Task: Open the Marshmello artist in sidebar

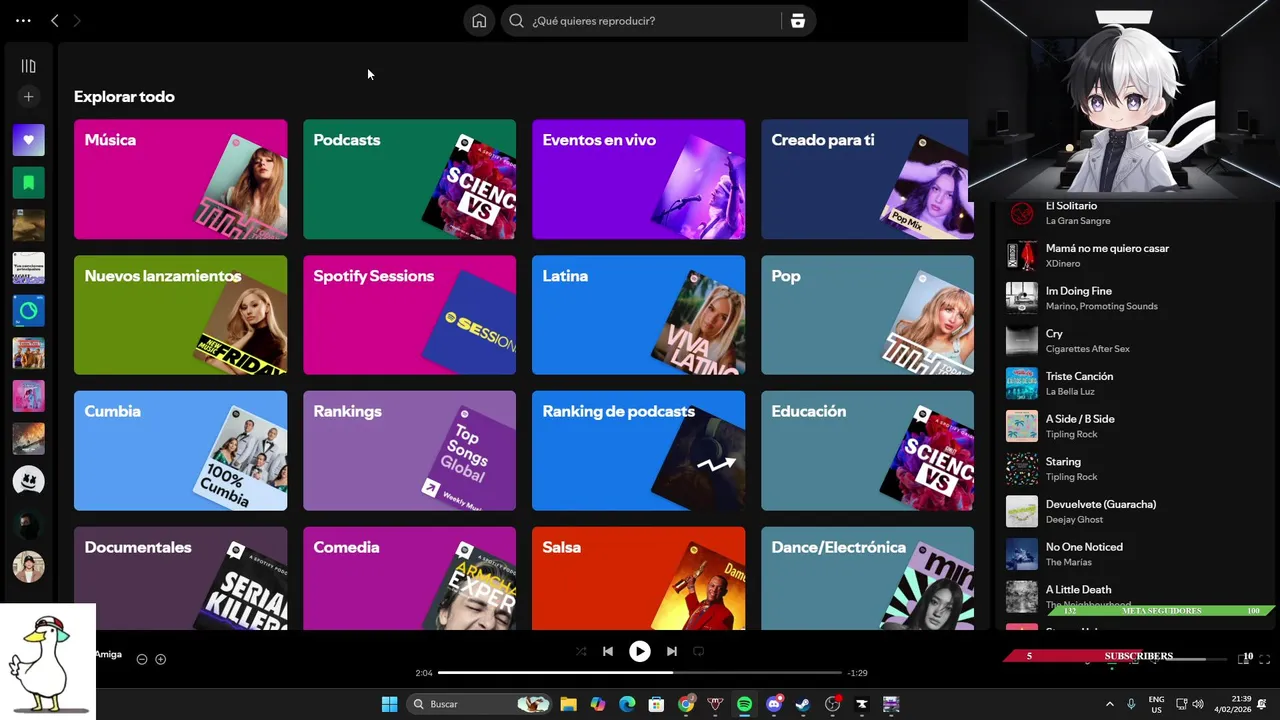Action: tap(28, 481)
